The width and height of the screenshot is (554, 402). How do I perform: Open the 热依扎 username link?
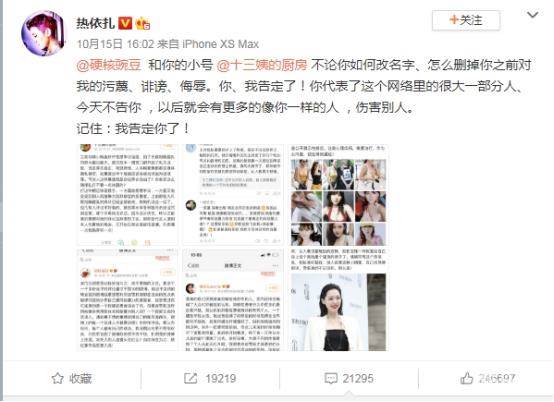coord(95,24)
